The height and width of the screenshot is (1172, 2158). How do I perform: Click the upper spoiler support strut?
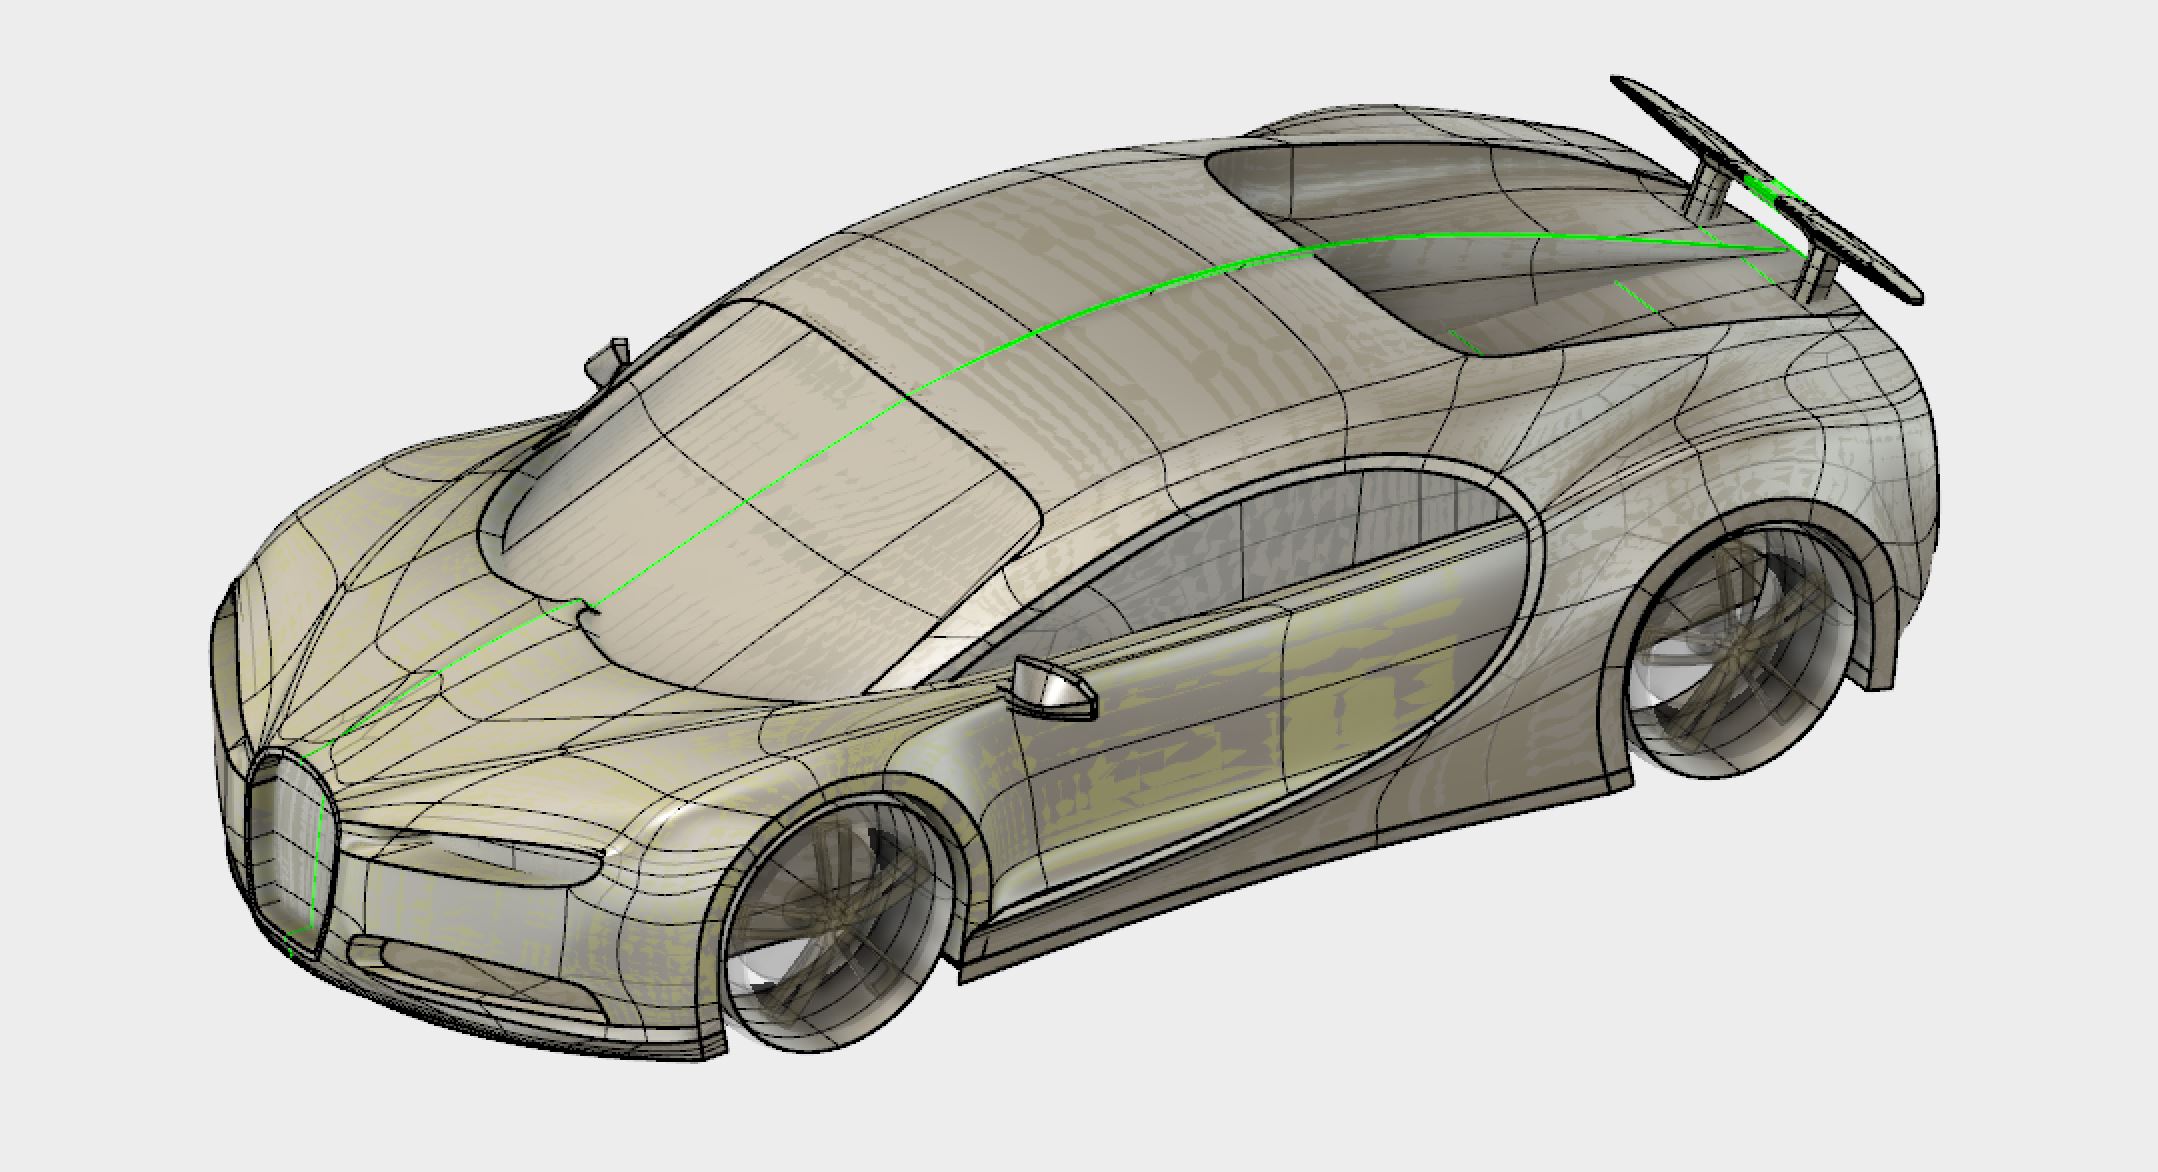coord(1705,192)
